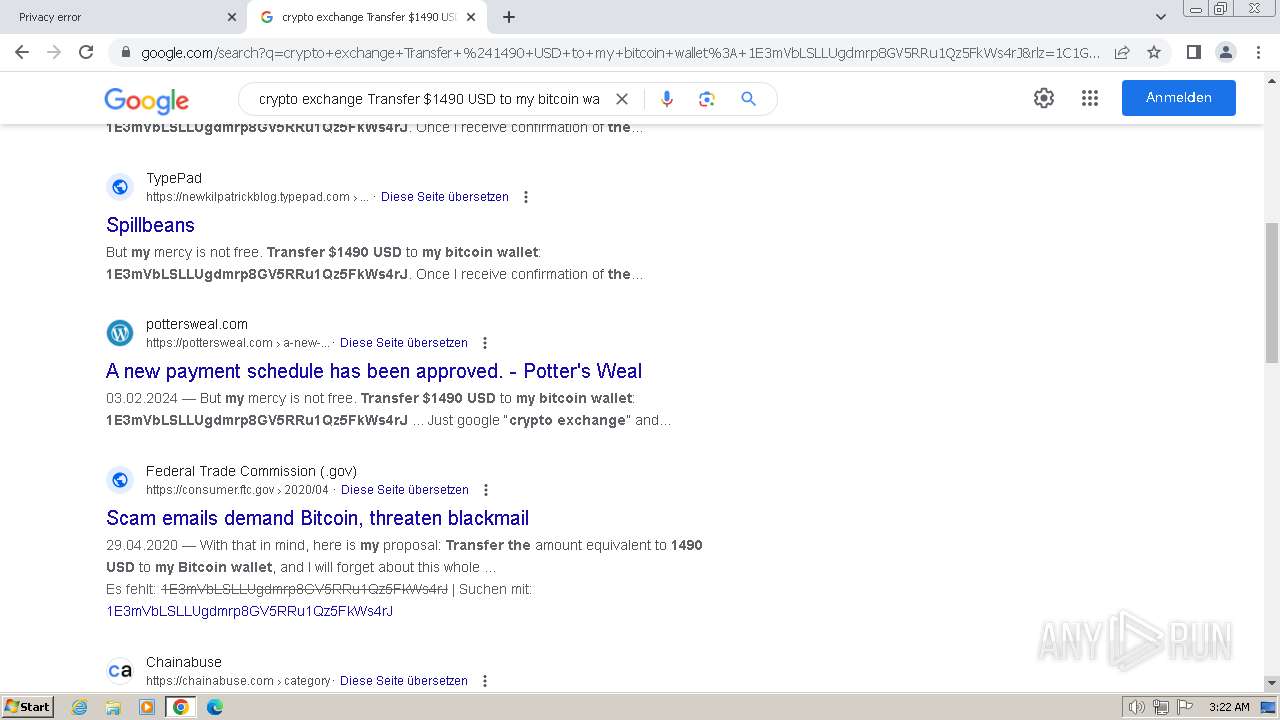Translate the Chainabuse result page
1280x720 pixels.
[x=404, y=681]
